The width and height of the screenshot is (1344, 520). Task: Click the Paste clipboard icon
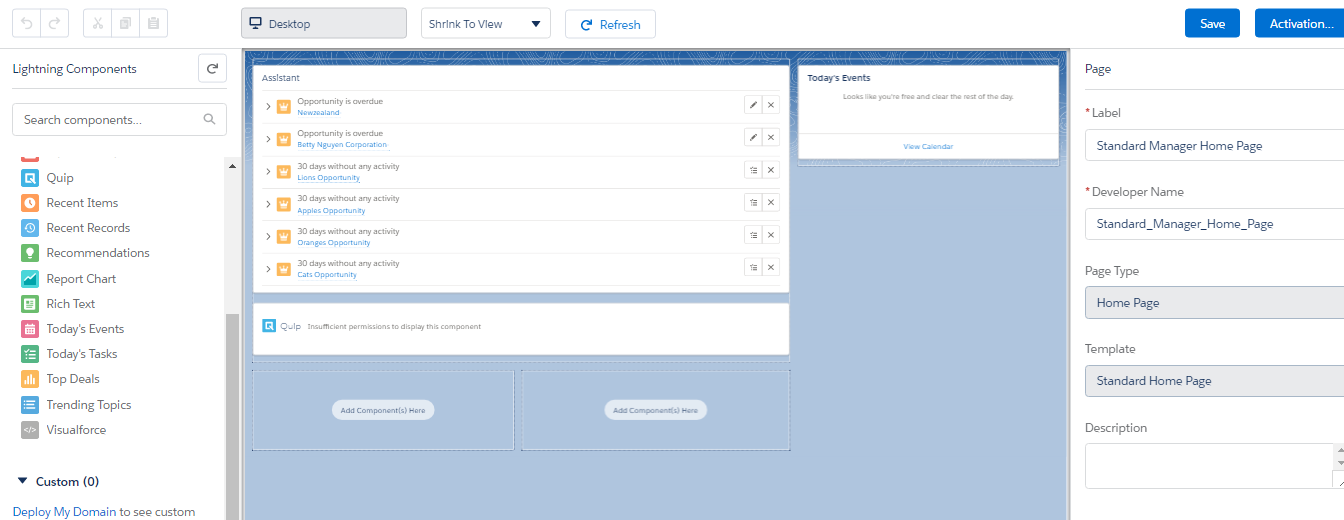pos(153,23)
